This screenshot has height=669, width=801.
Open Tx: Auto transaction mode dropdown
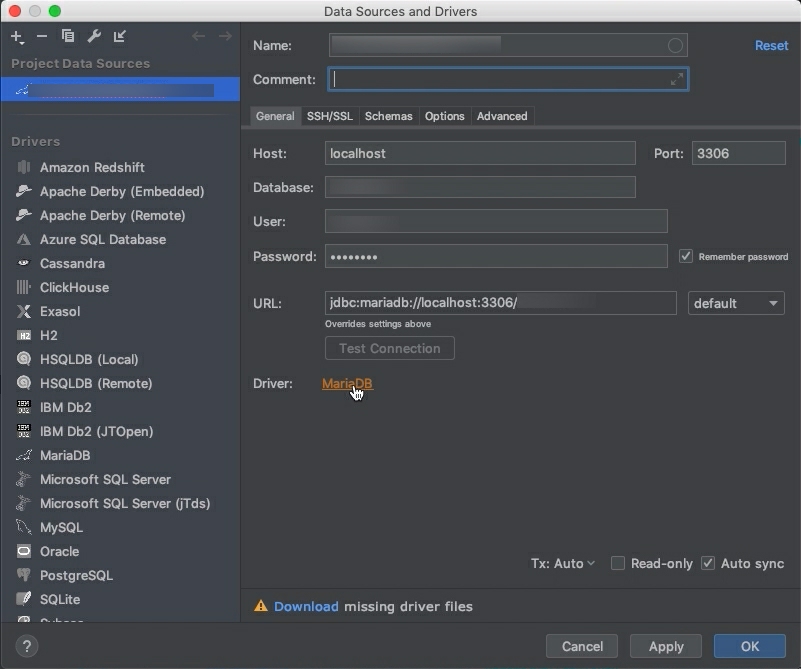(563, 563)
